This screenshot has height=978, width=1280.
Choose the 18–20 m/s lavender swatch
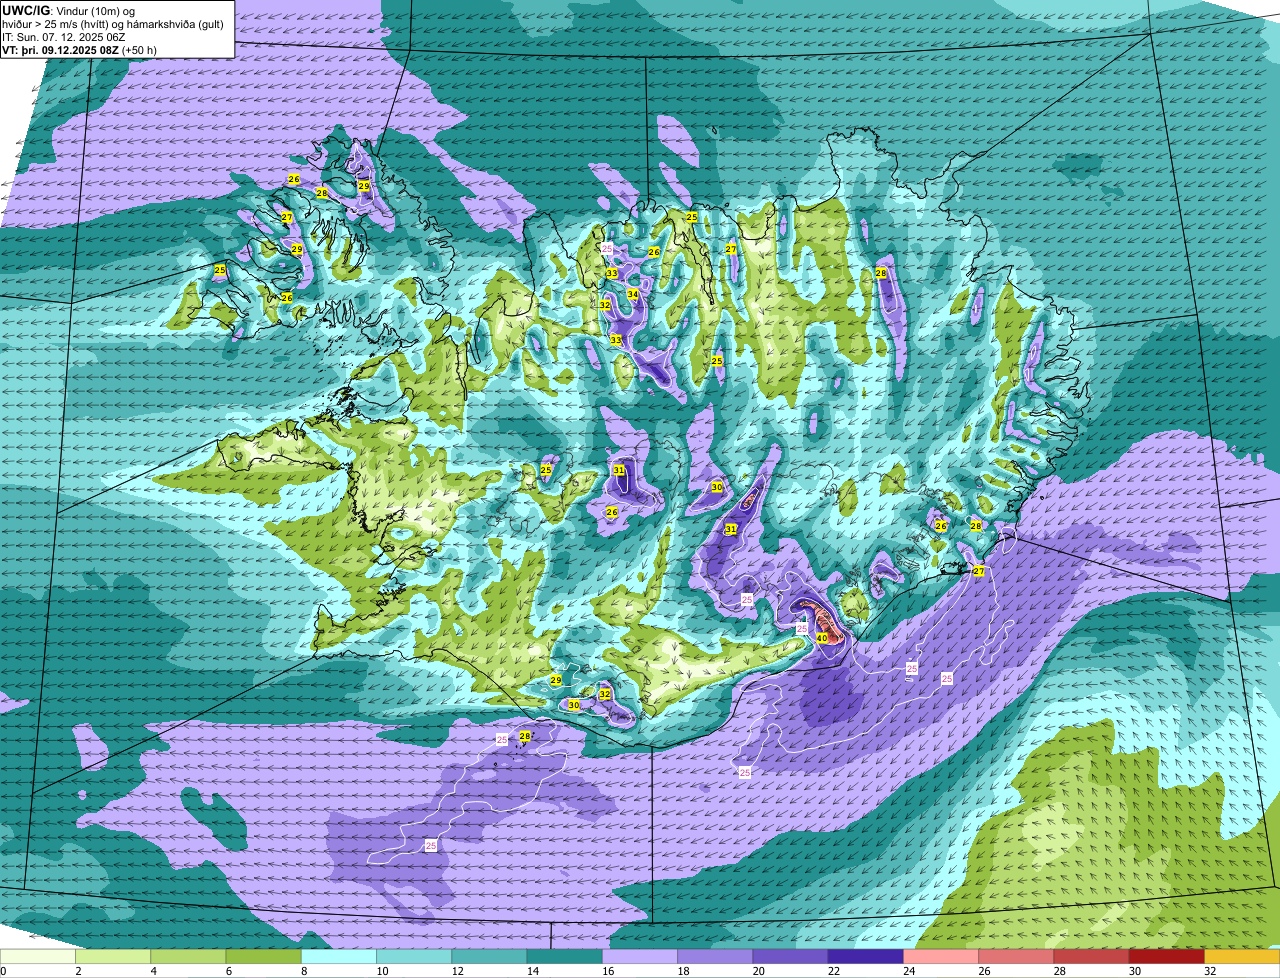pyautogui.click(x=715, y=957)
